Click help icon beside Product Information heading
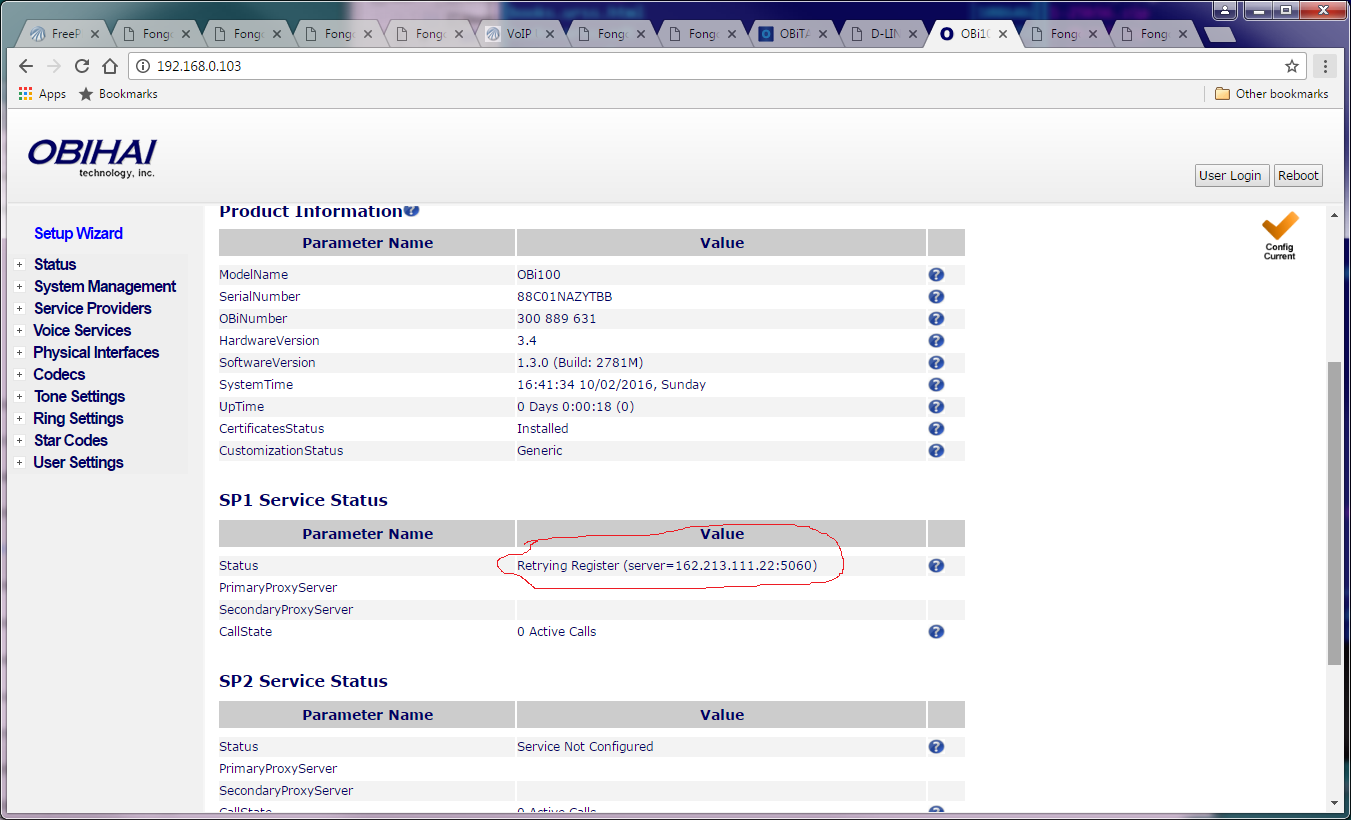 click(x=412, y=210)
